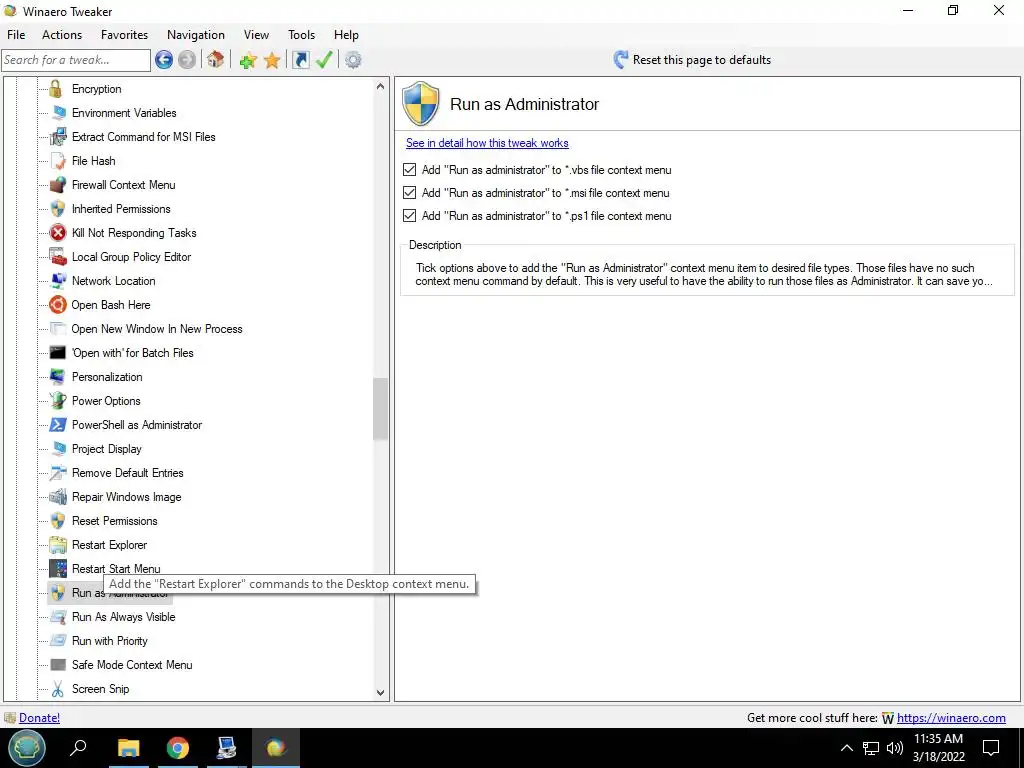Click the tree scrollbar down arrow
Viewport: 1024px width, 768px height.
[381, 693]
